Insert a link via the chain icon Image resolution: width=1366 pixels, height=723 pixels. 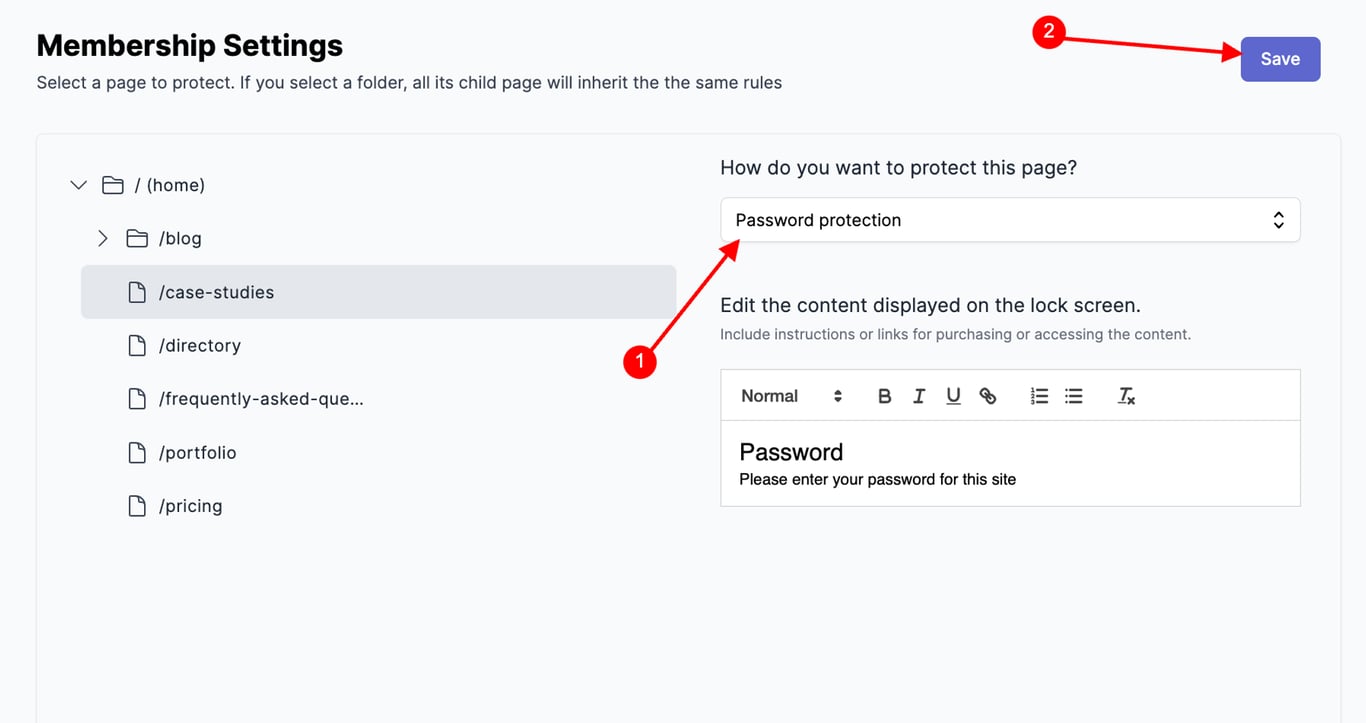tap(988, 396)
